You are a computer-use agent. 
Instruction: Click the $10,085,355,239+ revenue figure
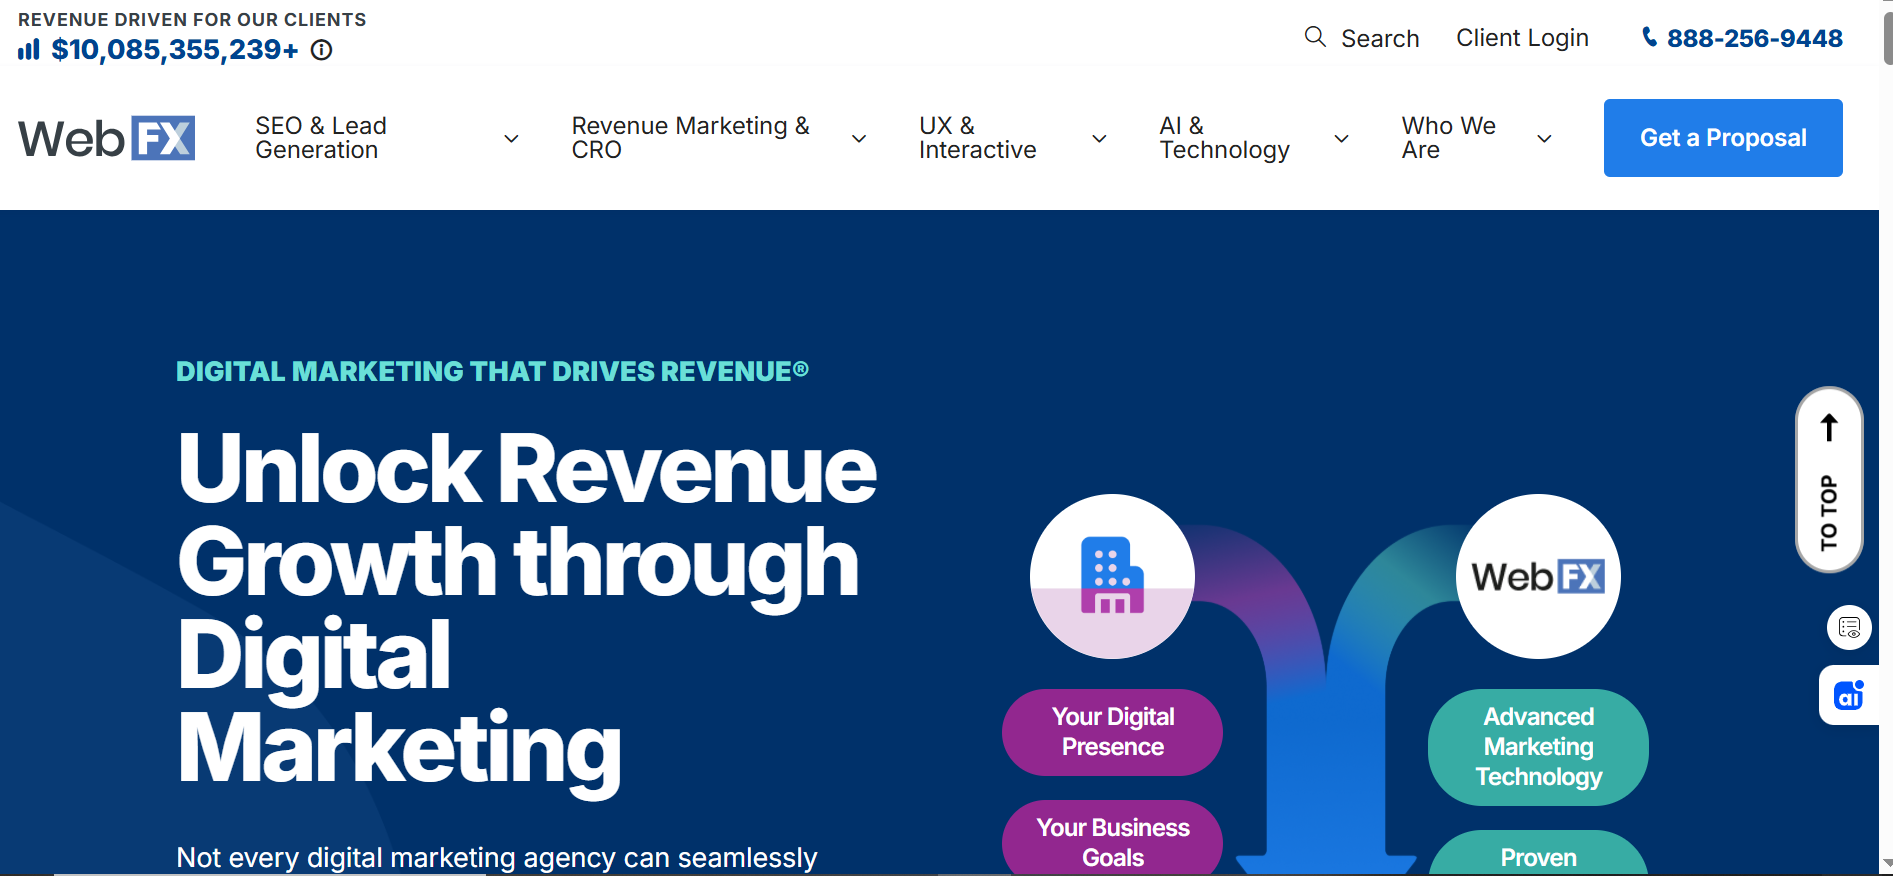pyautogui.click(x=175, y=50)
